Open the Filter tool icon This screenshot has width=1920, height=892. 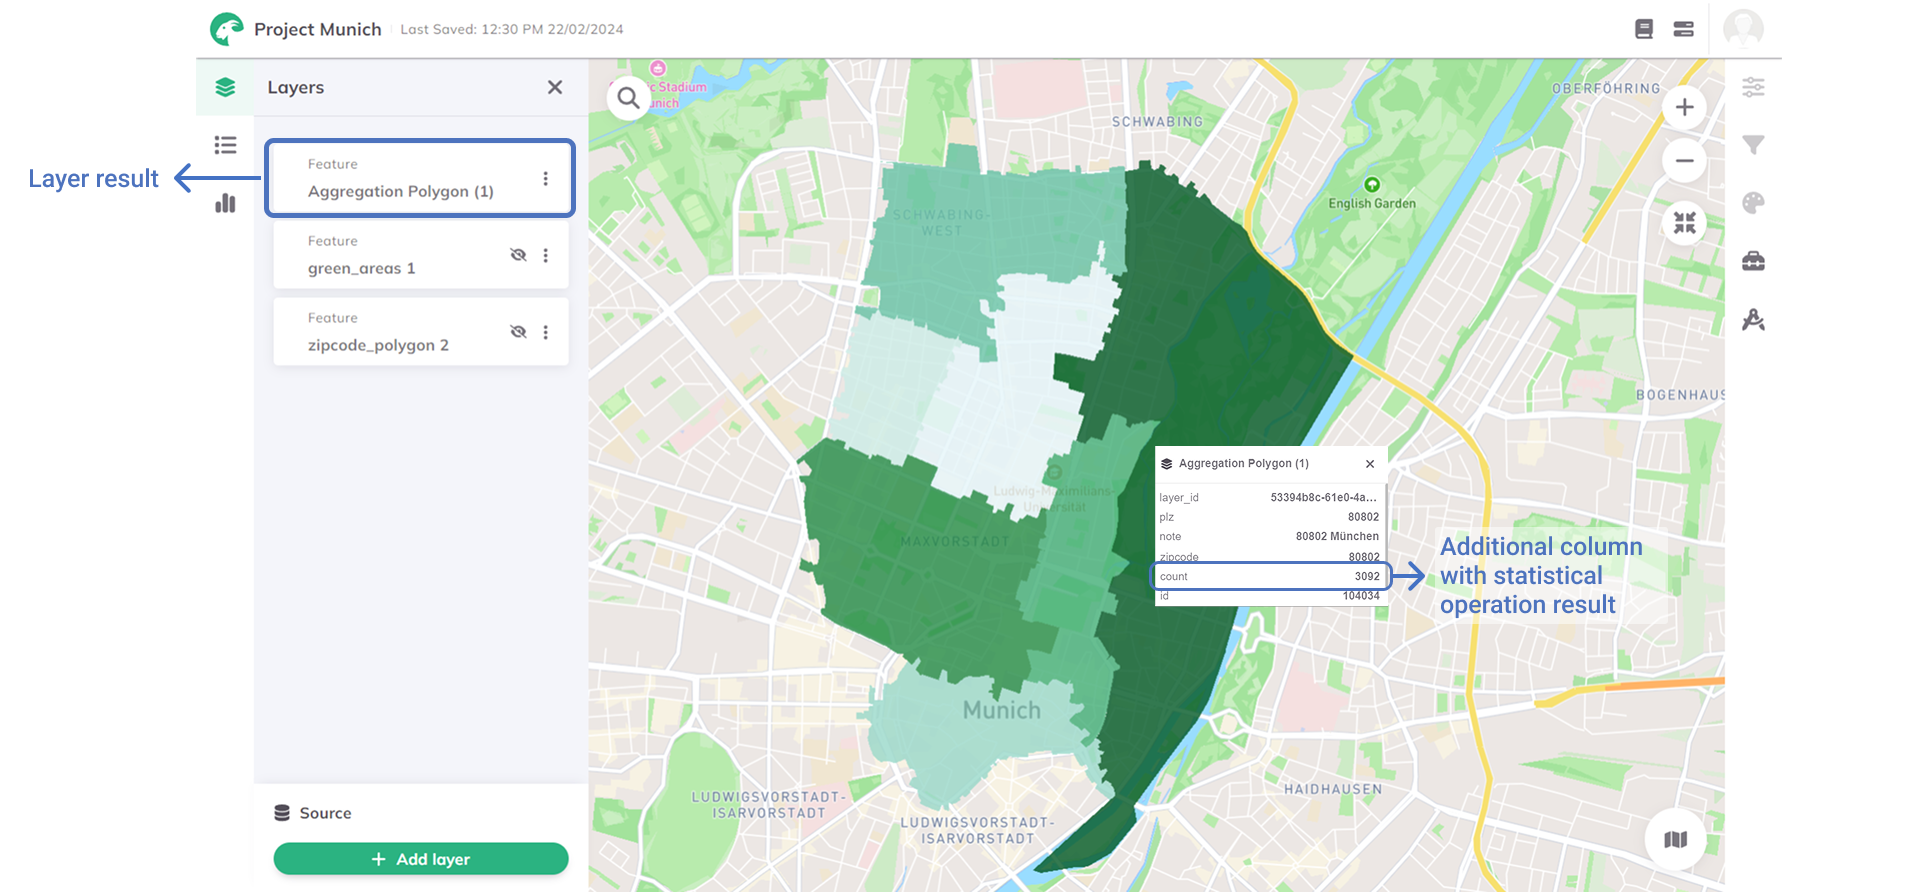[x=1753, y=146]
